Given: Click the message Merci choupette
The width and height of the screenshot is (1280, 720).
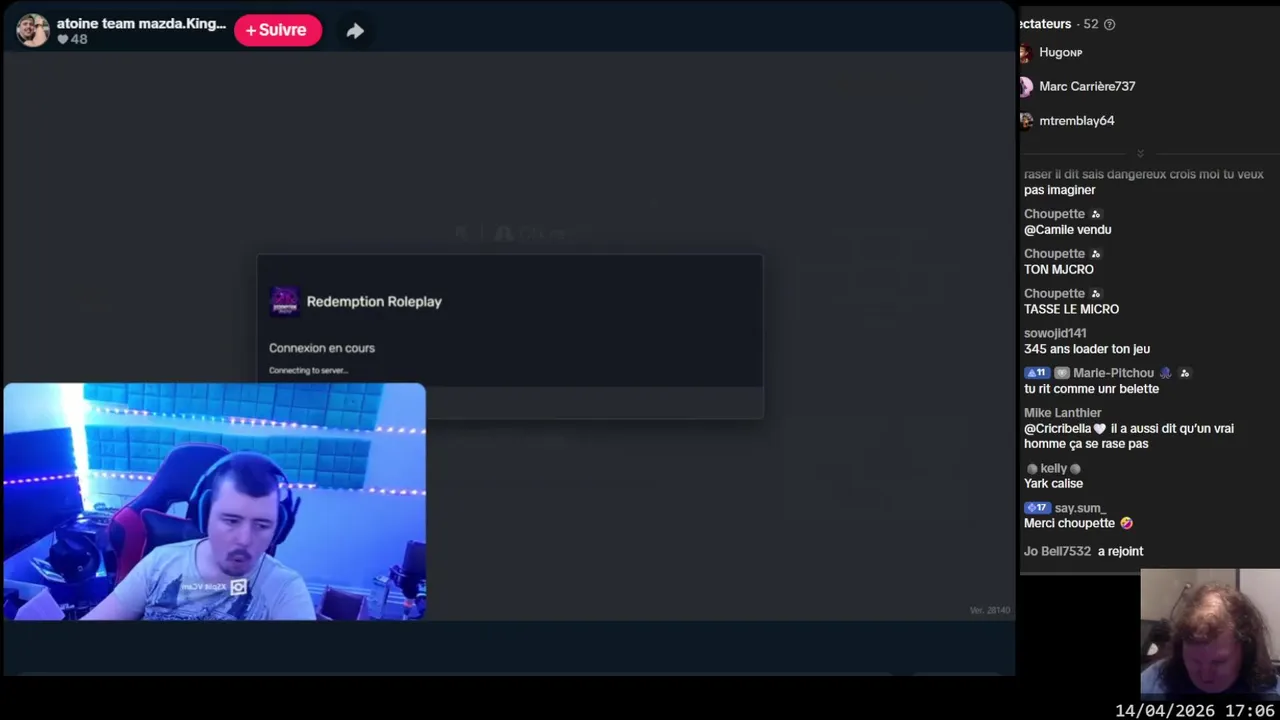Looking at the screenshot, I should (x=1078, y=523).
